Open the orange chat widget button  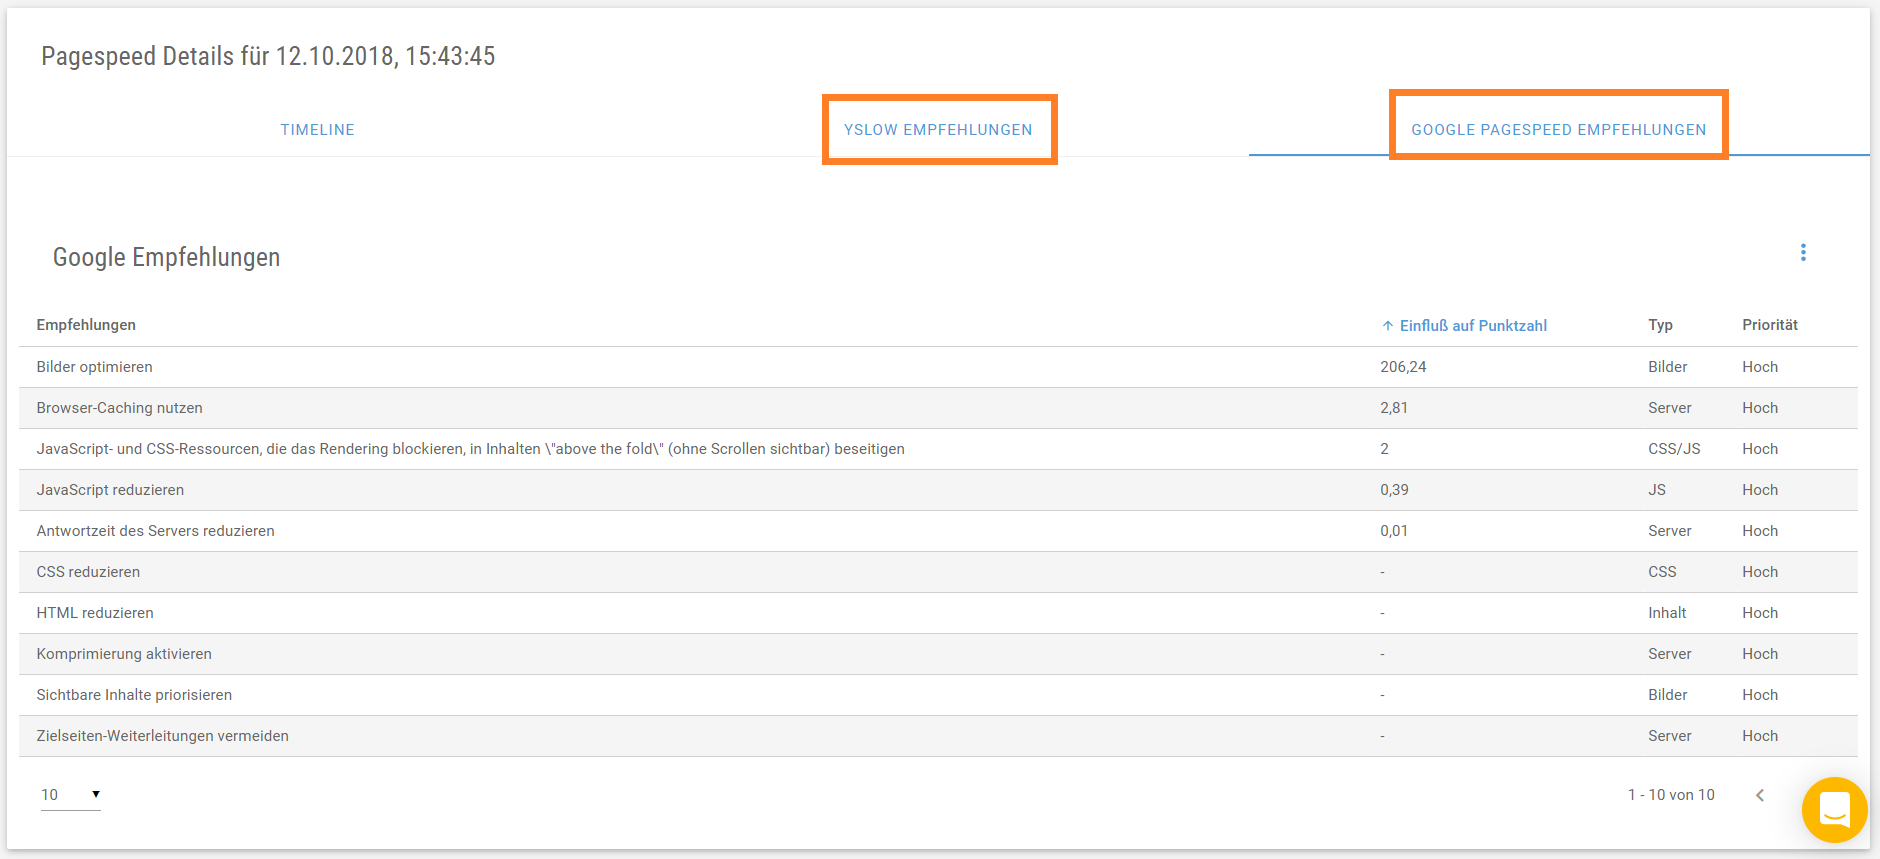coord(1834,810)
